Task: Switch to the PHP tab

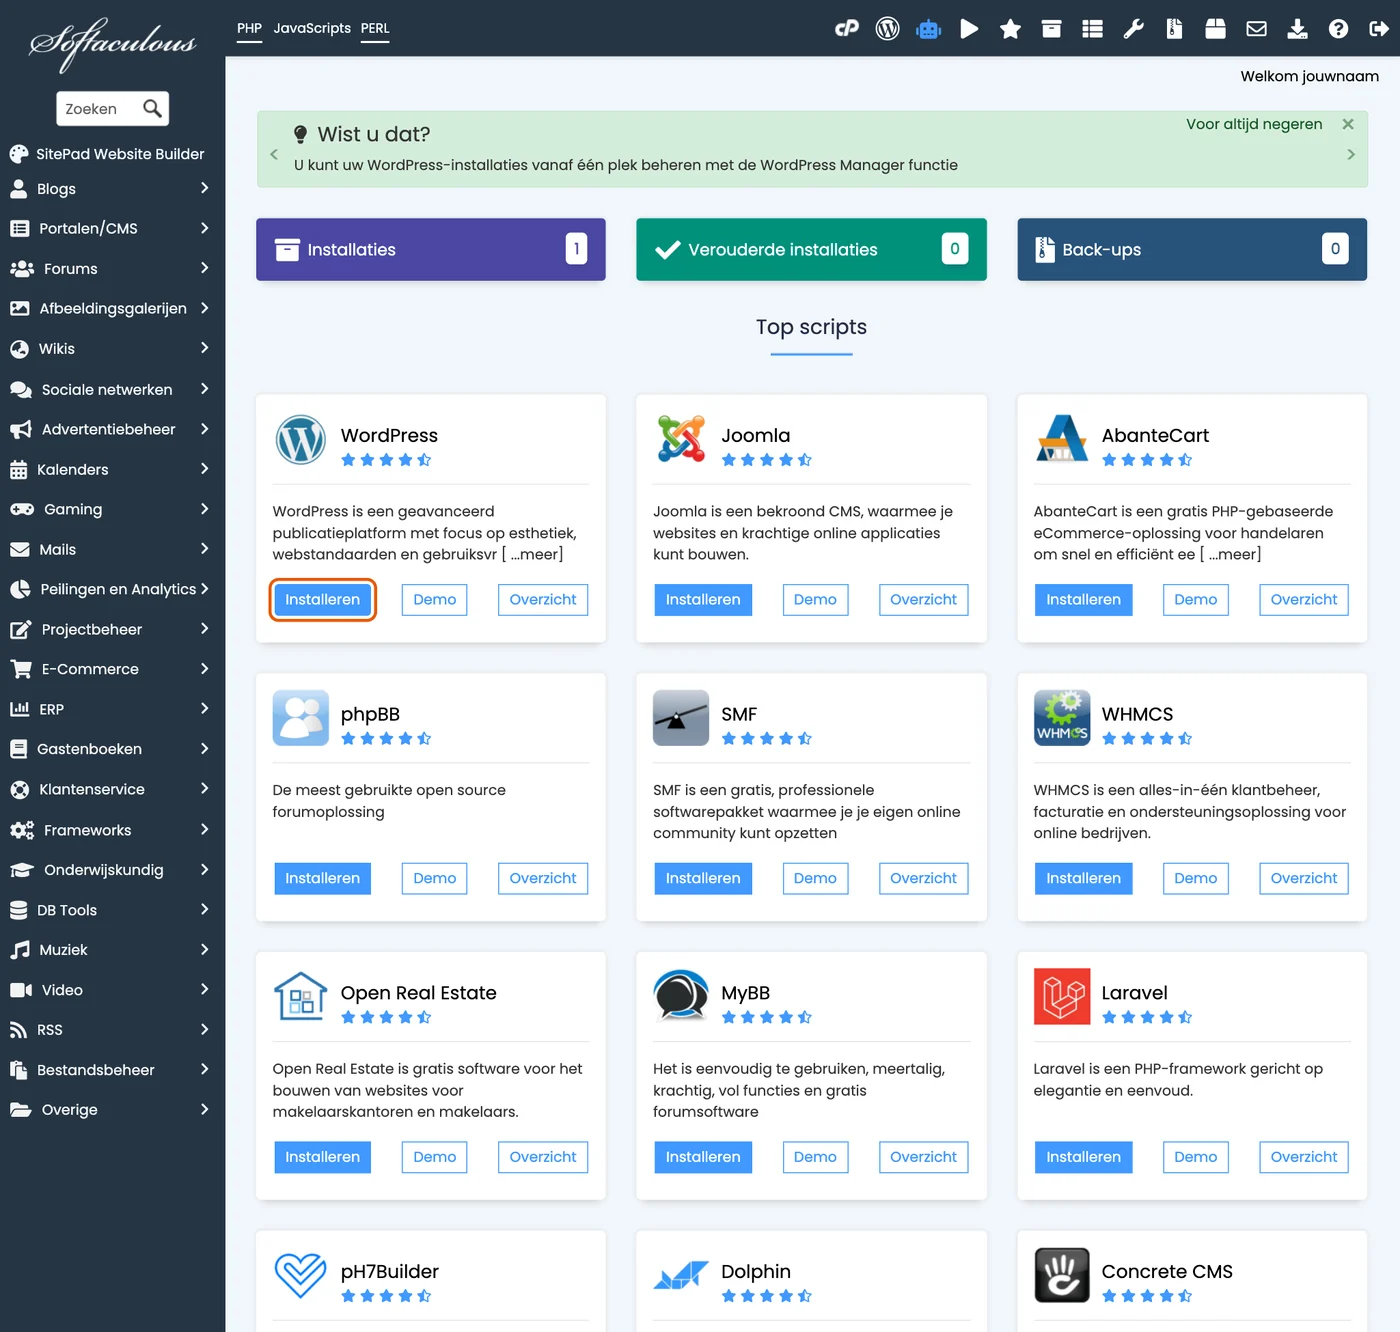Action: pyautogui.click(x=249, y=28)
